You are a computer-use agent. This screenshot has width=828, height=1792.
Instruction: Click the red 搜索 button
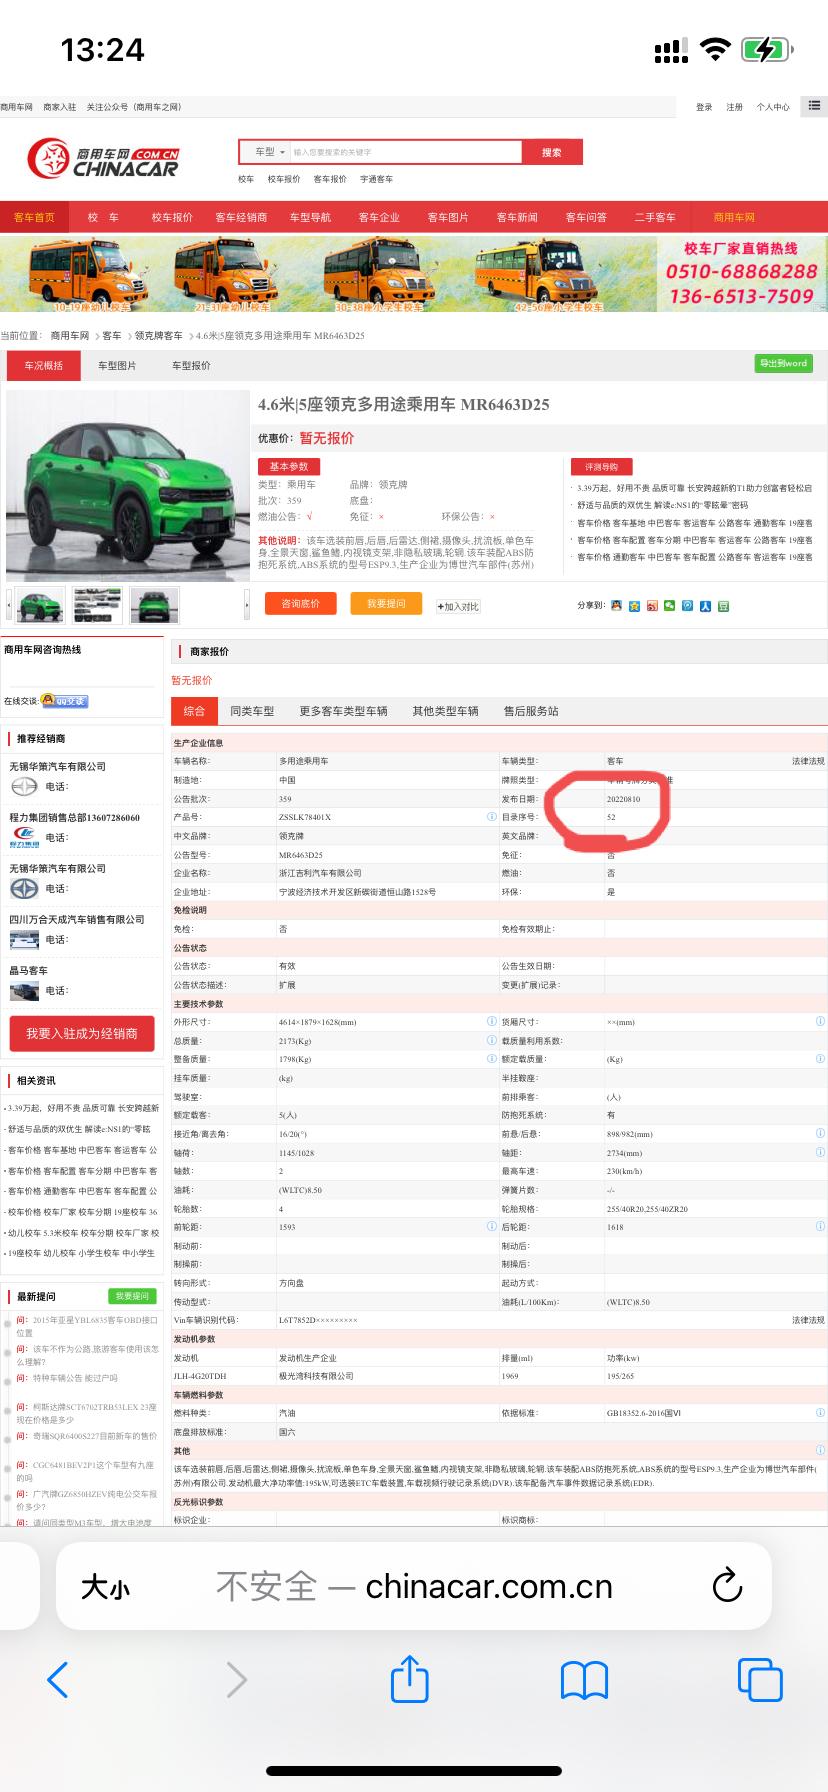click(552, 152)
